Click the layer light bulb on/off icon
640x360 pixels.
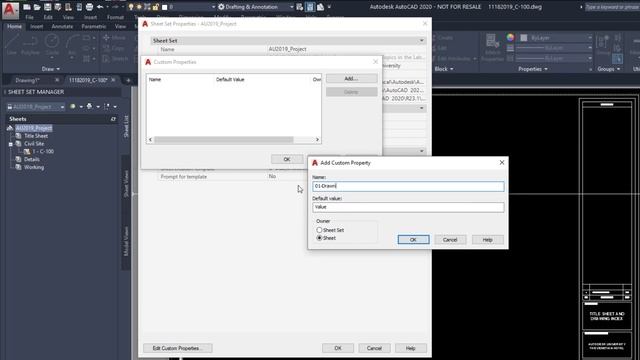pos(131,7)
